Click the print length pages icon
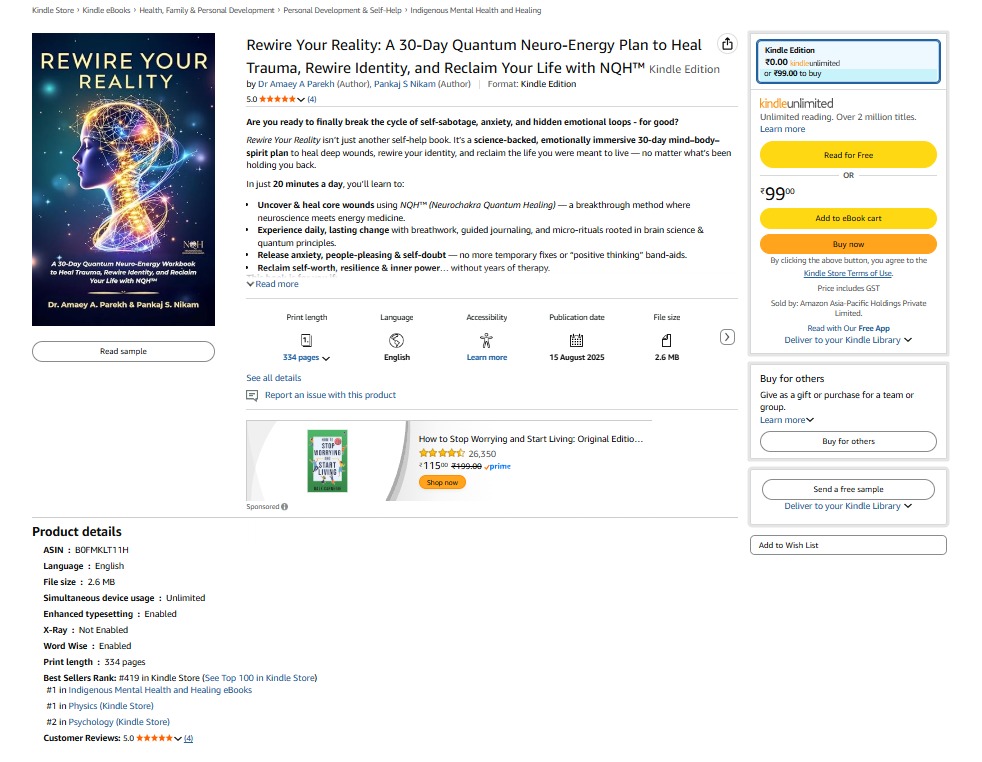Screen dimensions: 982x762 [x=307, y=340]
